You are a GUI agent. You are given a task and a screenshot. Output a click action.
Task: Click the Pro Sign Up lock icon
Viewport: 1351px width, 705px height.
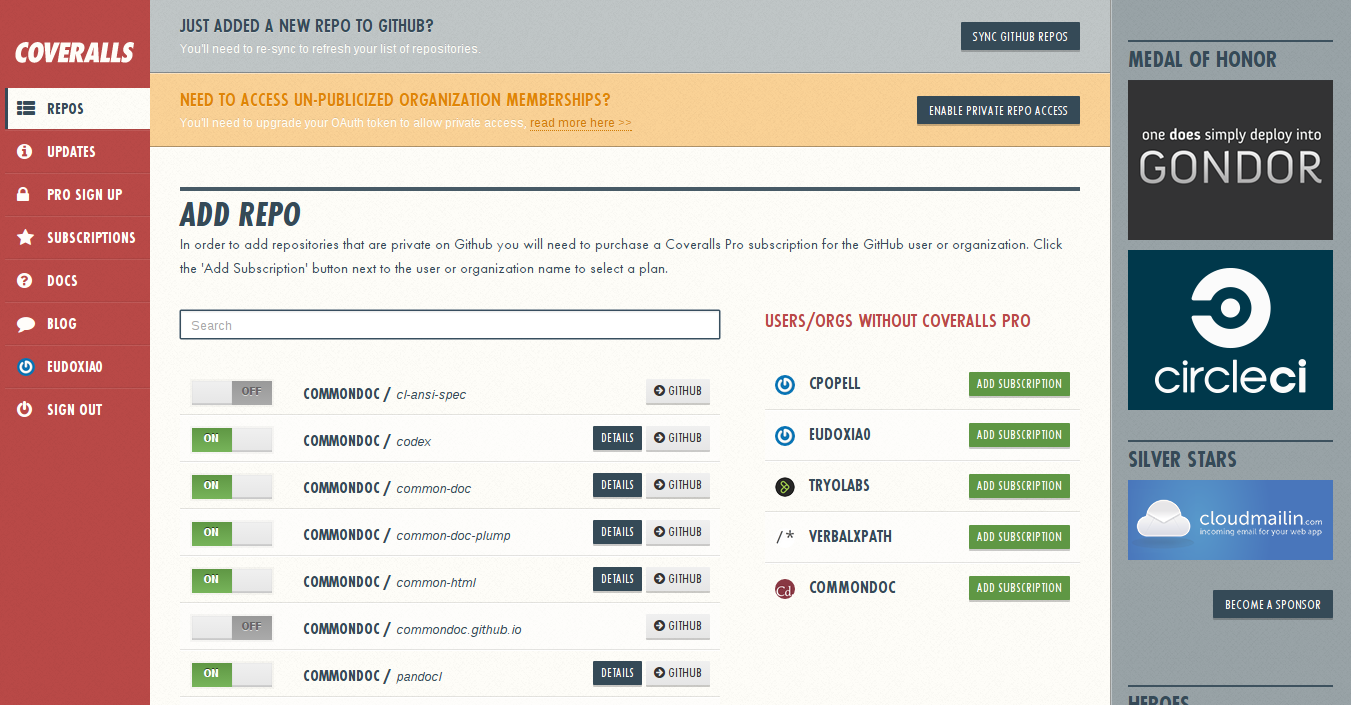26,194
